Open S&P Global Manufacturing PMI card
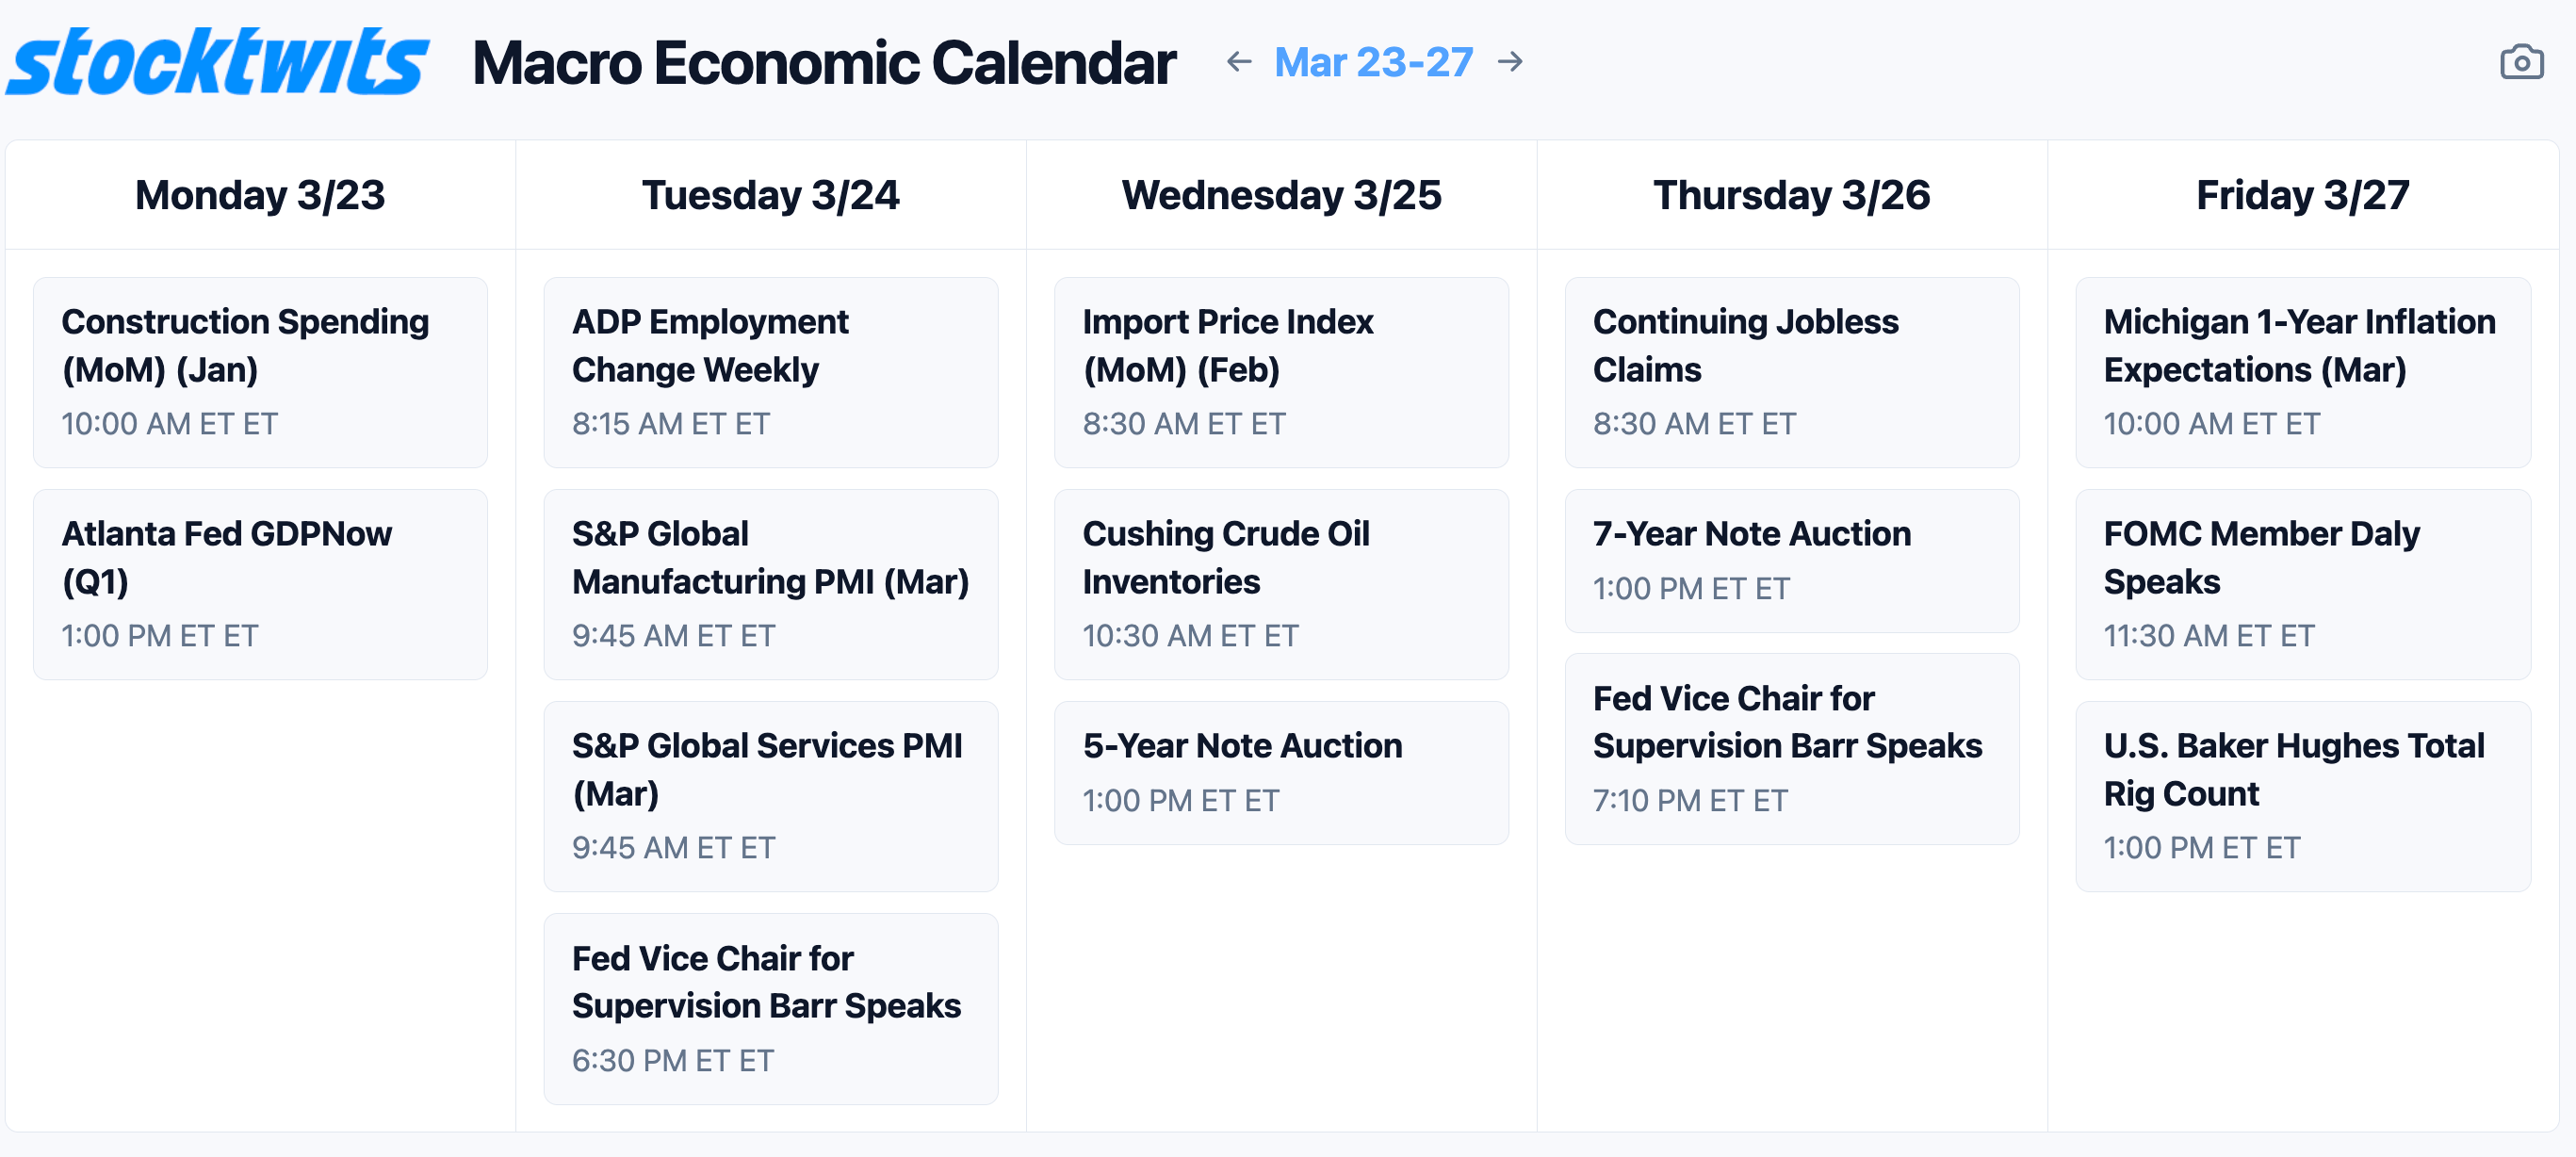 pos(770,584)
